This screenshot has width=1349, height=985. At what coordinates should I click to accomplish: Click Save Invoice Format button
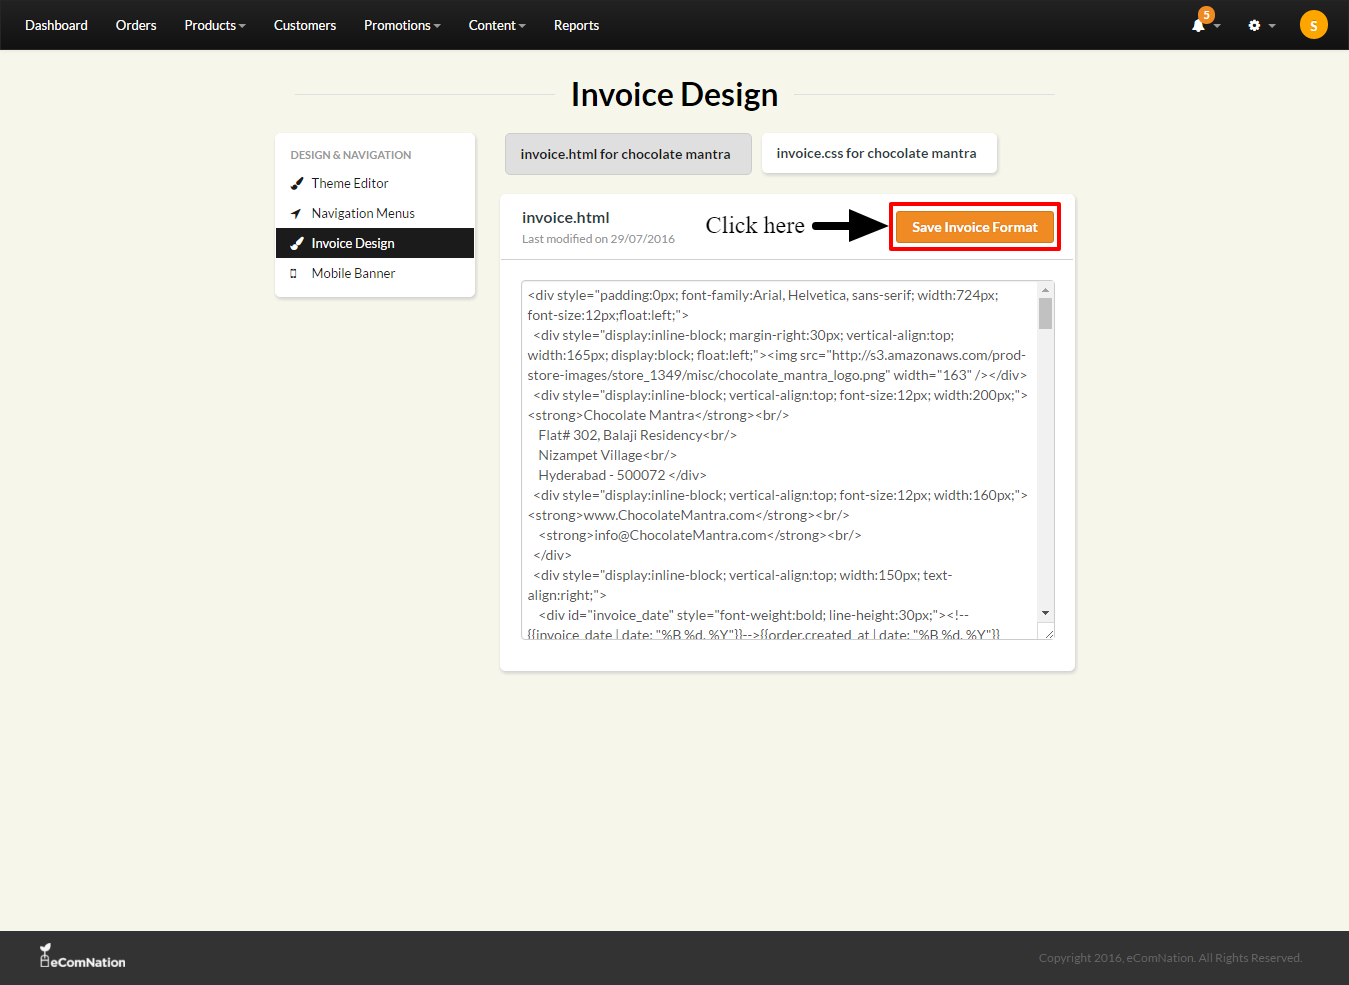(975, 227)
